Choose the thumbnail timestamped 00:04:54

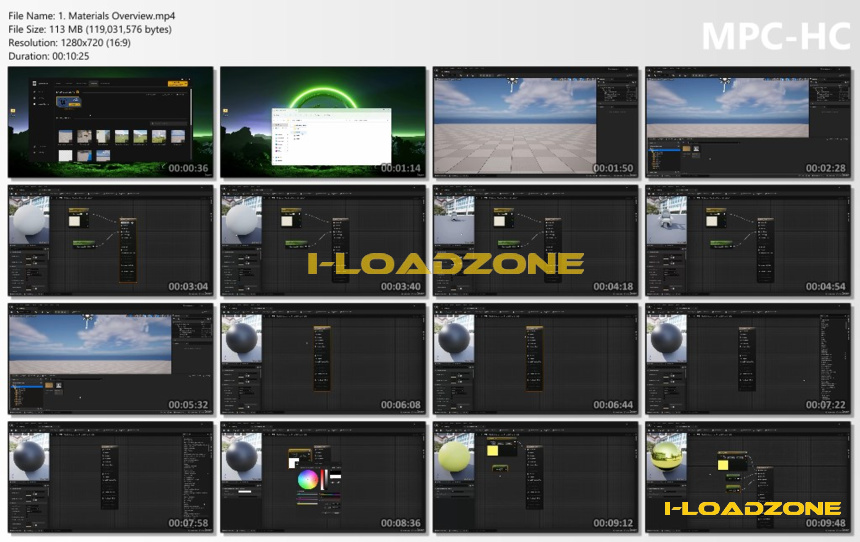[748, 240]
